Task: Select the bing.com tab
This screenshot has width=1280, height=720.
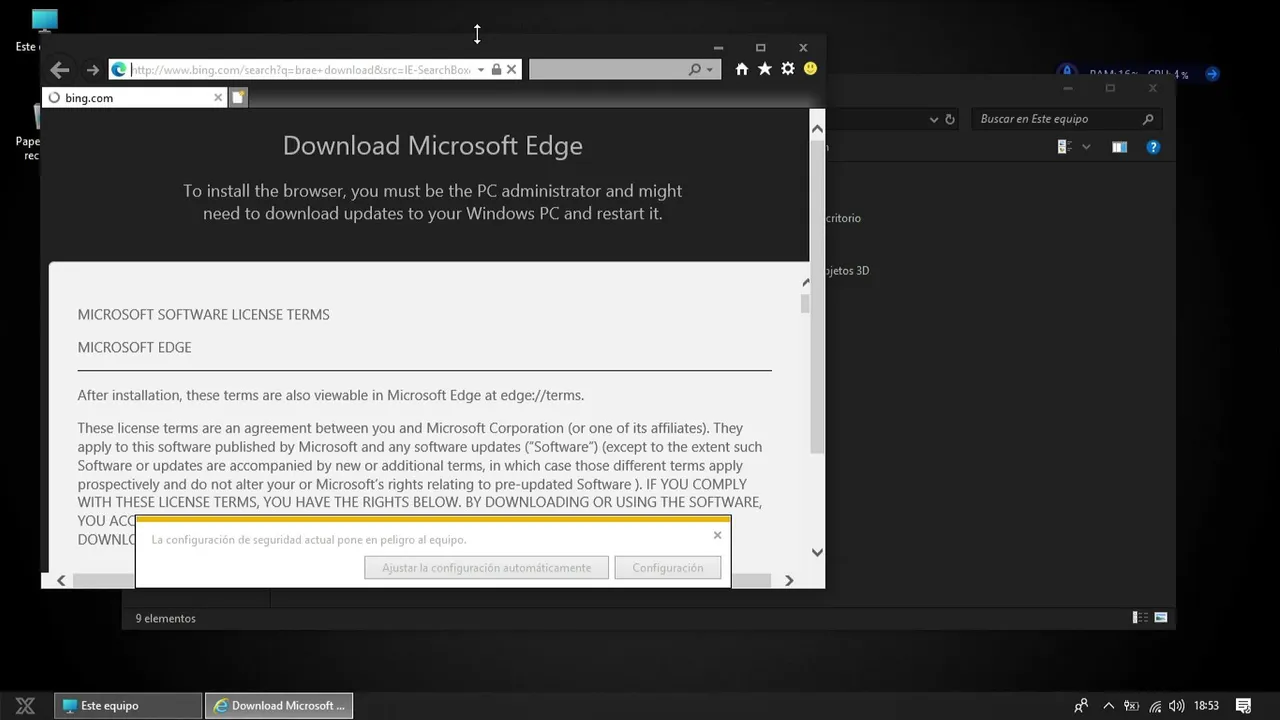Action: tap(135, 97)
